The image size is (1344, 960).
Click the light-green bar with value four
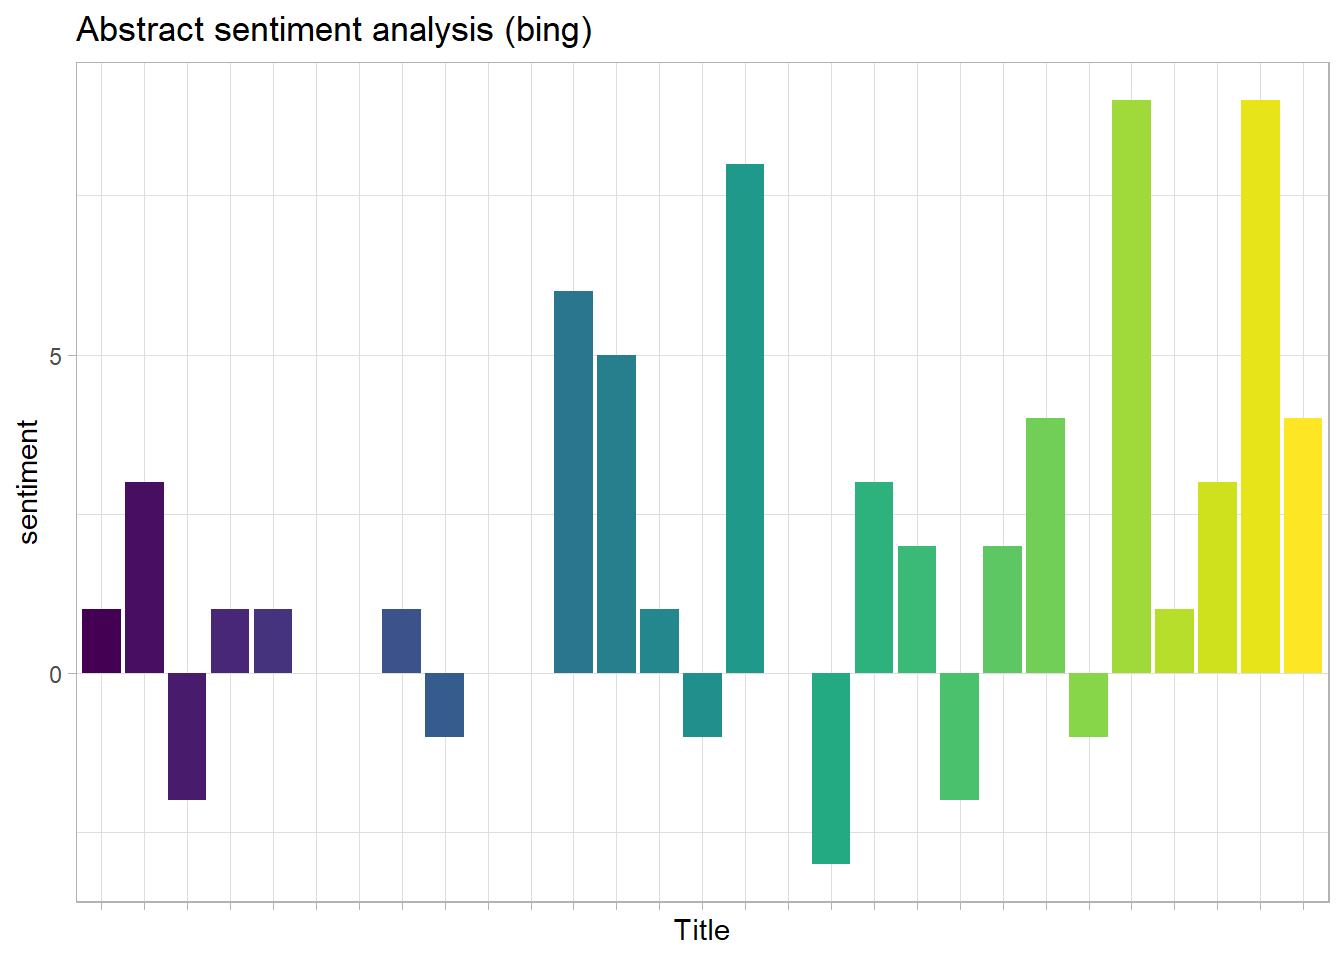(x=1045, y=545)
